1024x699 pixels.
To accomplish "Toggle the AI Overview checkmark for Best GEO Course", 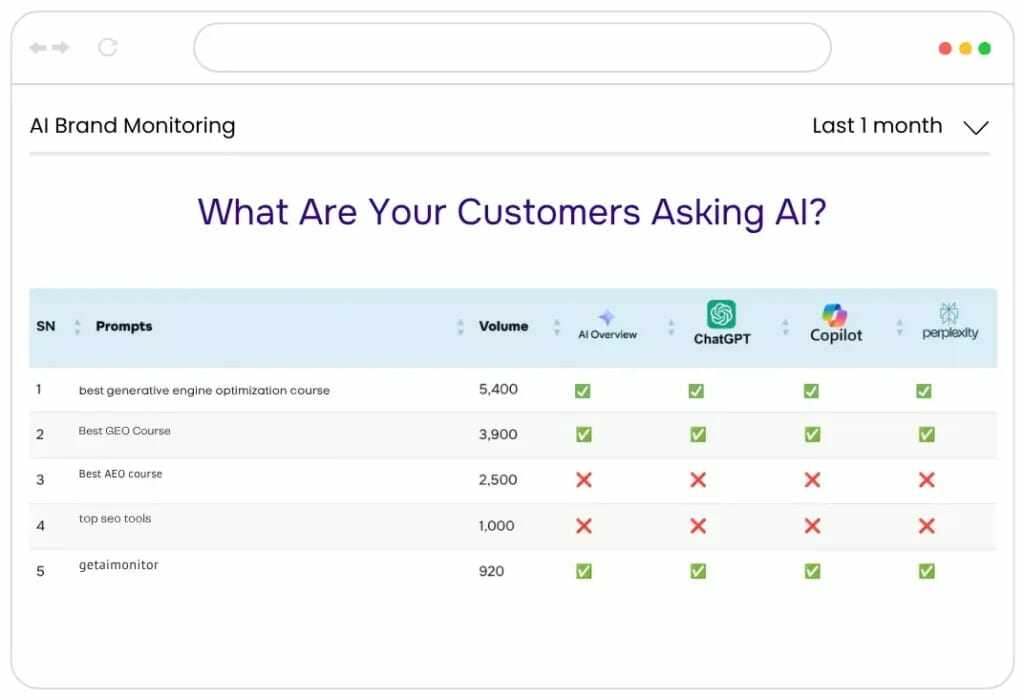I will 583,434.
